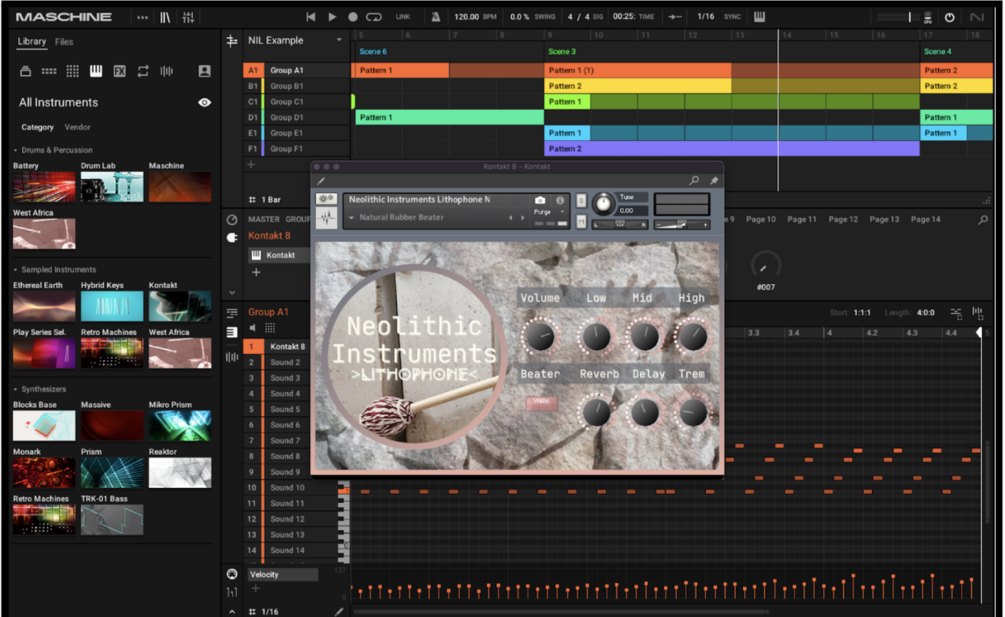Click the Kontakt window search magnifier
The width and height of the screenshot is (1005, 617).
click(x=694, y=181)
